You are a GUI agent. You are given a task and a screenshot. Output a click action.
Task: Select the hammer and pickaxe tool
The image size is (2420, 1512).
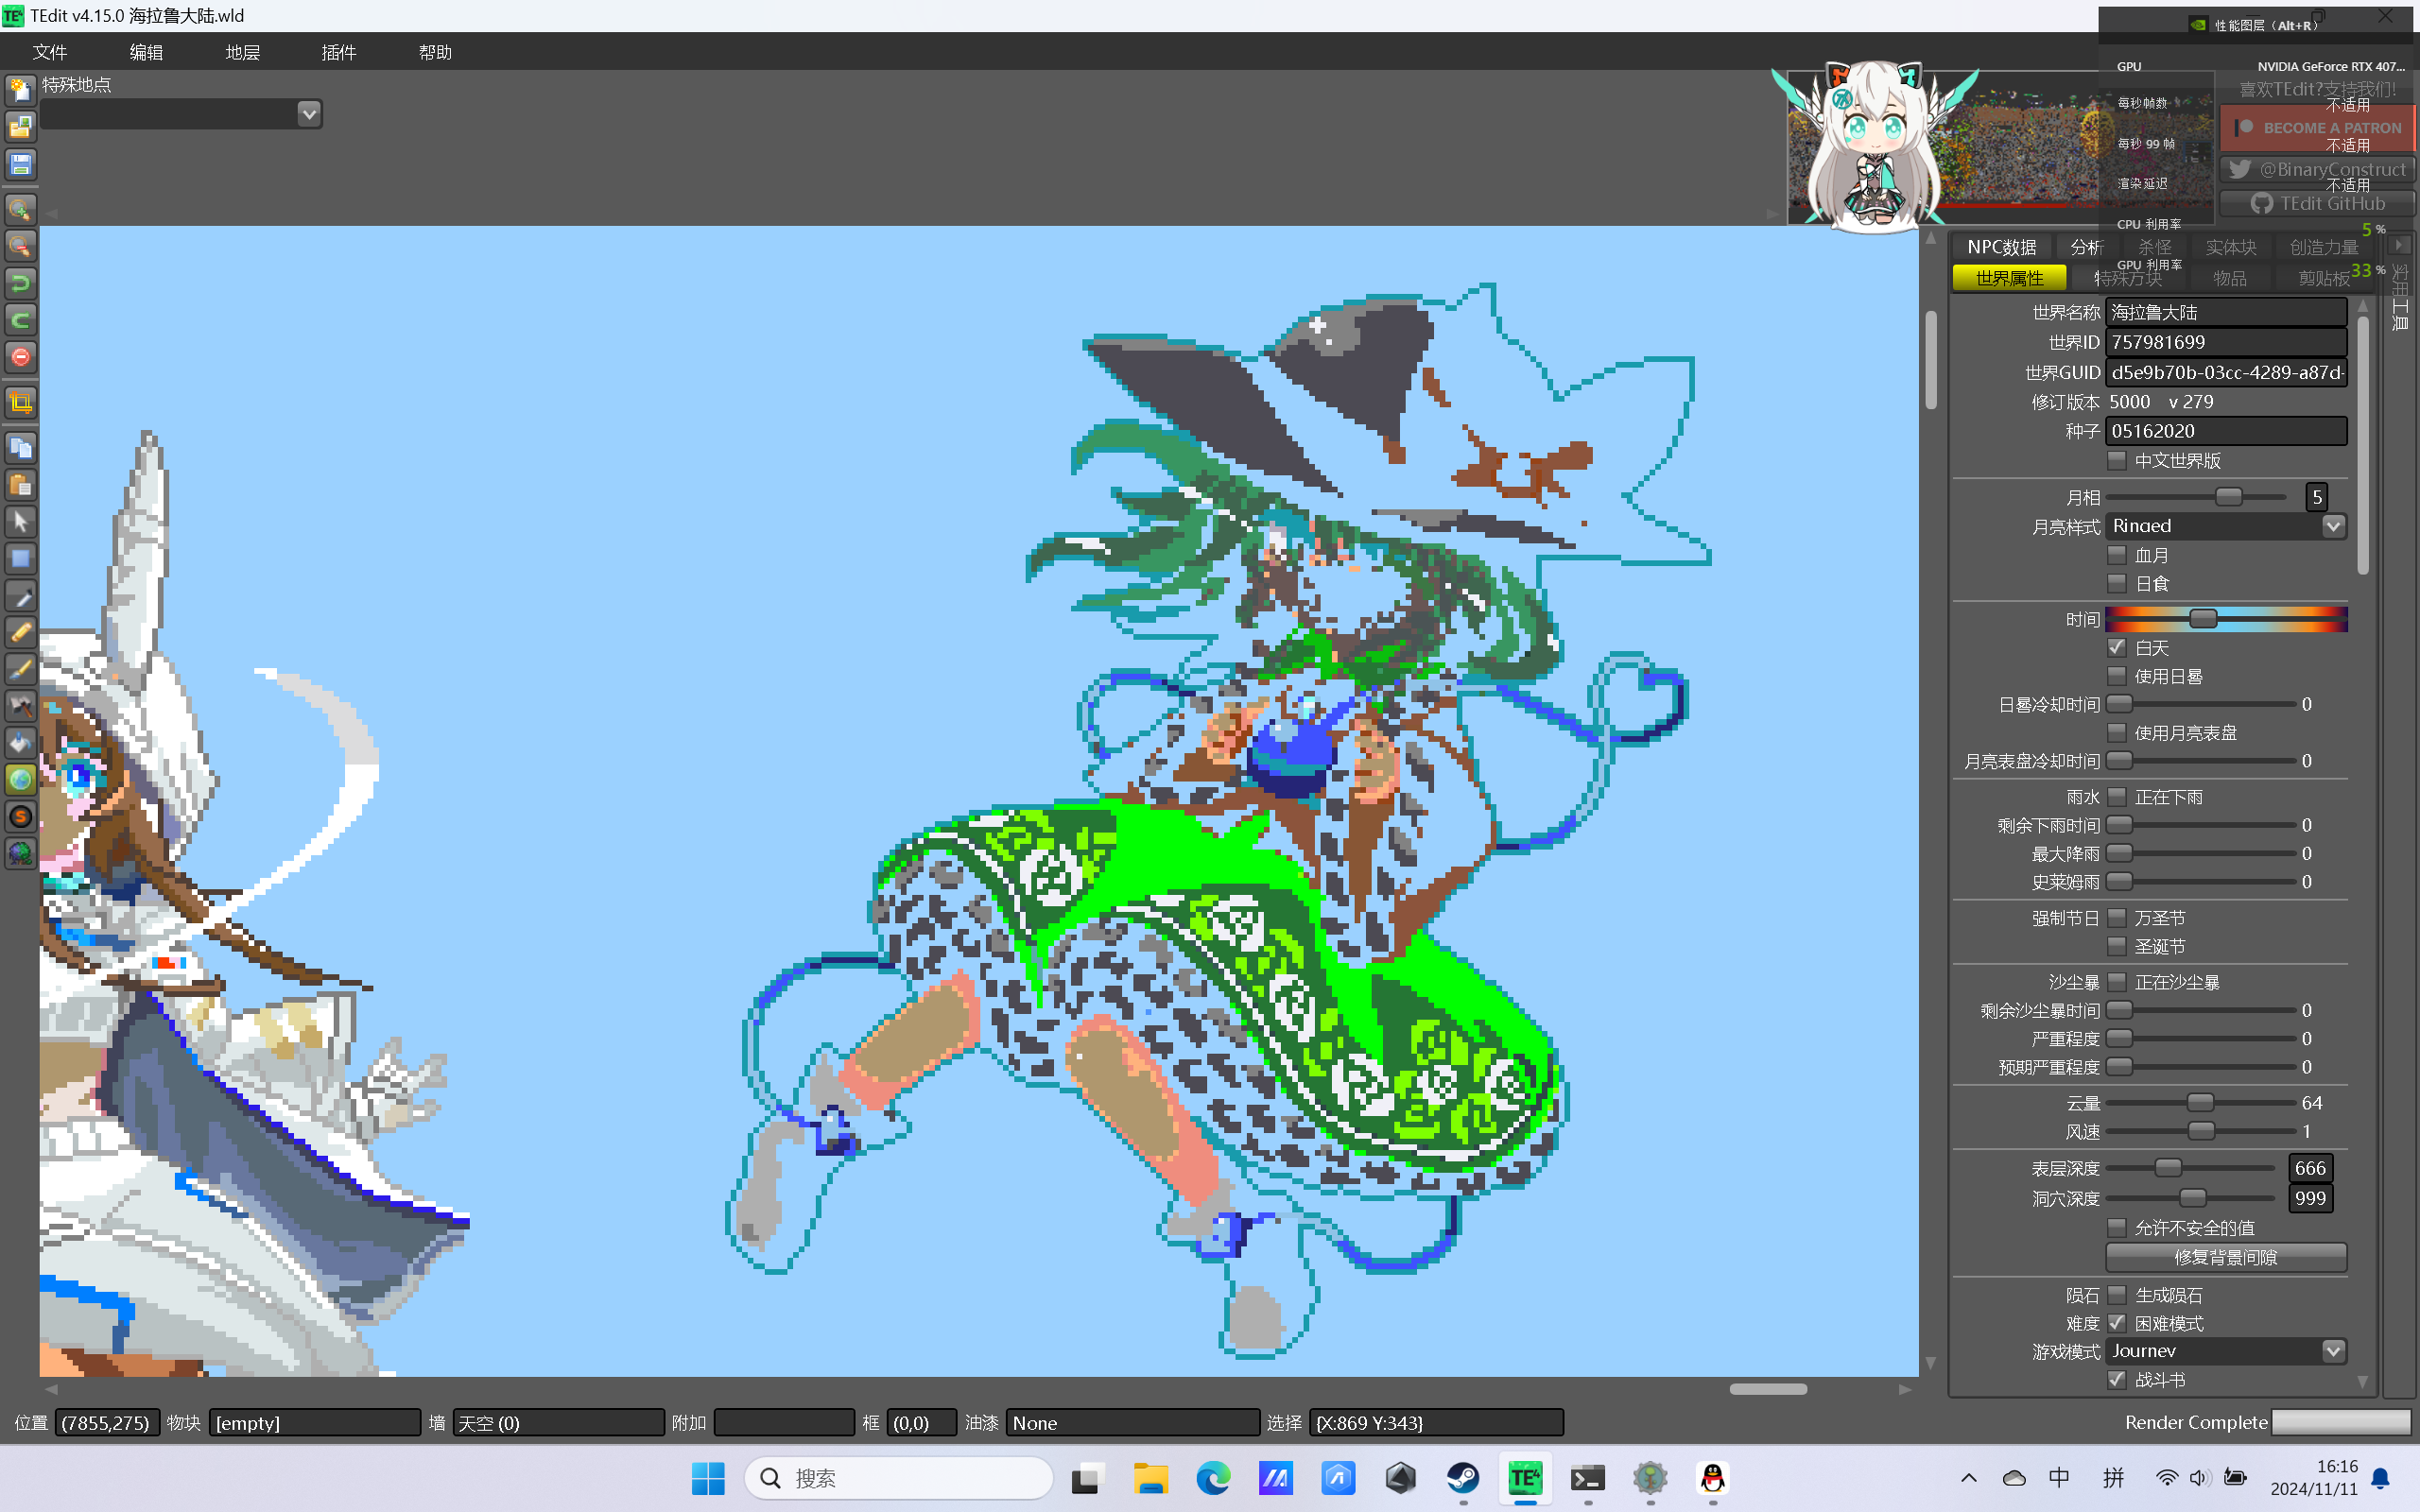20,706
